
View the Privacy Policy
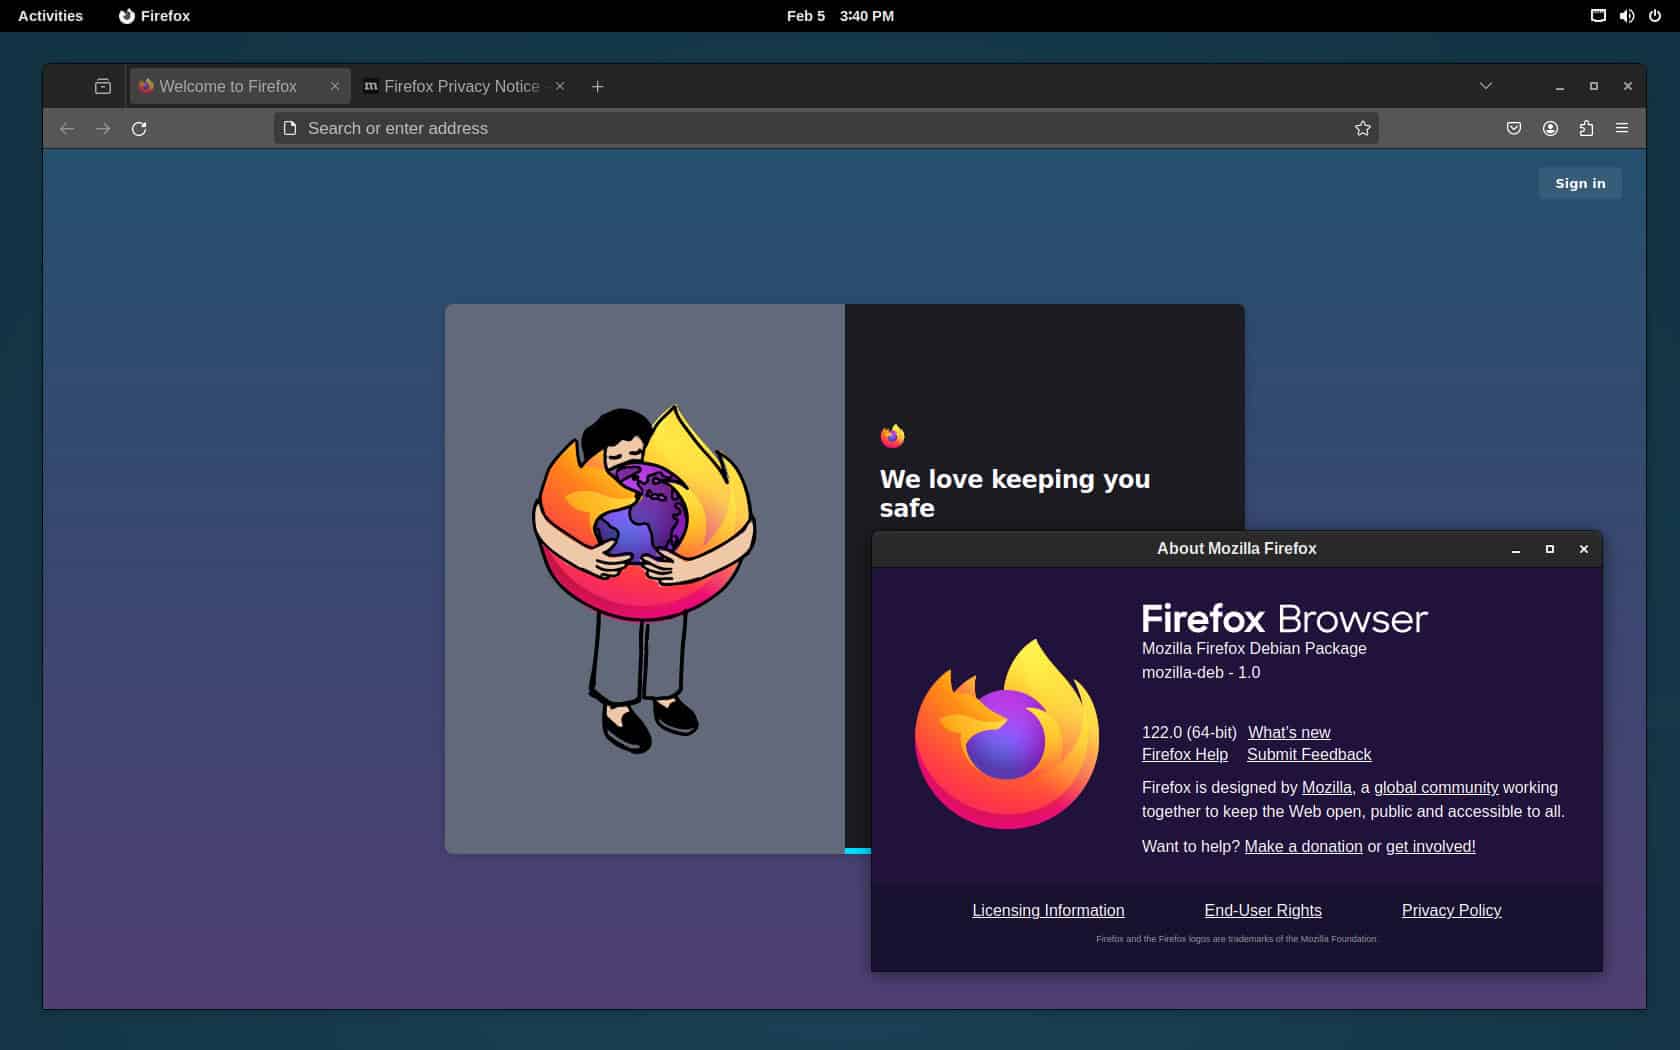pos(1451,910)
